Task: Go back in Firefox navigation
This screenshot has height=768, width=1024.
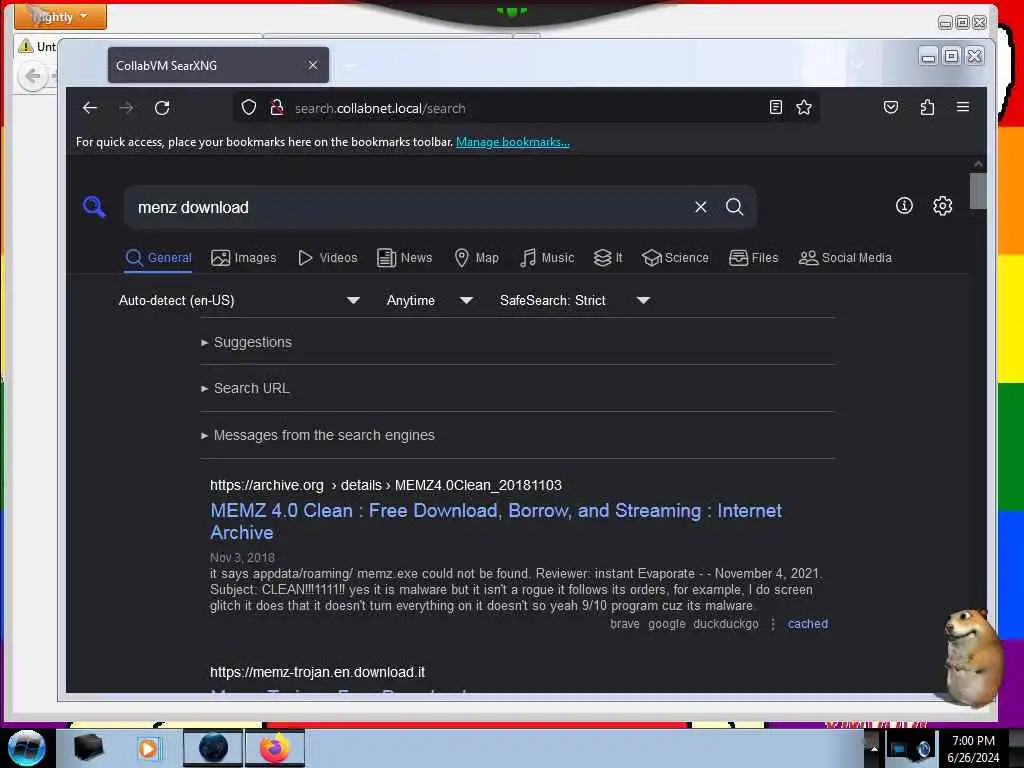Action: 89,108
